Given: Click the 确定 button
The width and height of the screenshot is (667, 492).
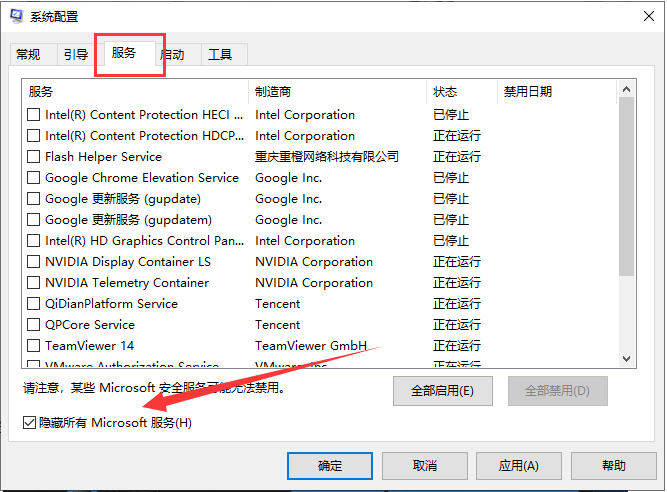Looking at the screenshot, I should tap(329, 466).
